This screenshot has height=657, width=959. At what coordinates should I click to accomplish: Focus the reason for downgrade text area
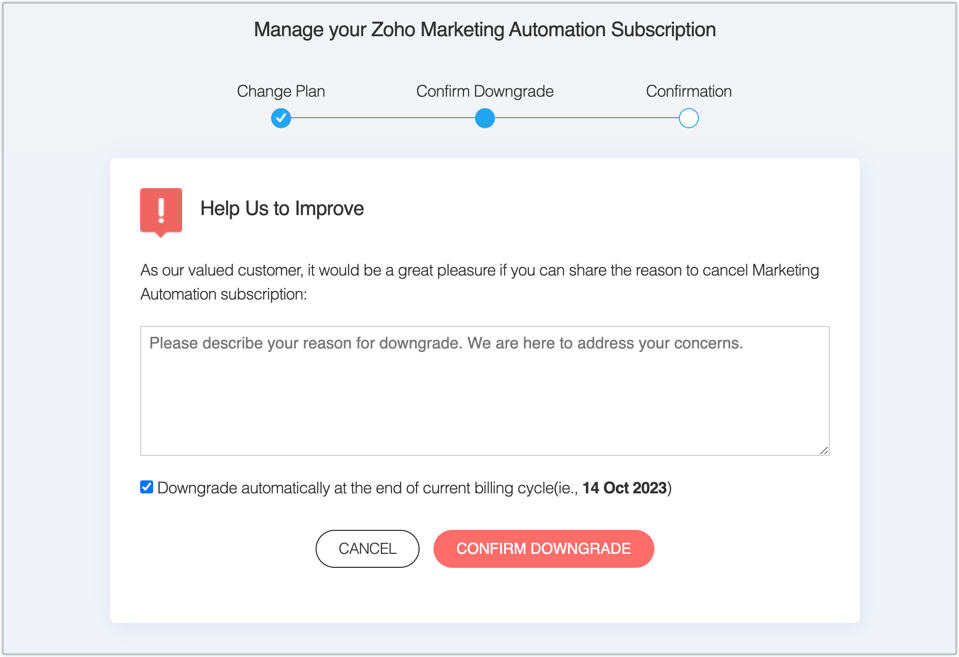point(484,391)
